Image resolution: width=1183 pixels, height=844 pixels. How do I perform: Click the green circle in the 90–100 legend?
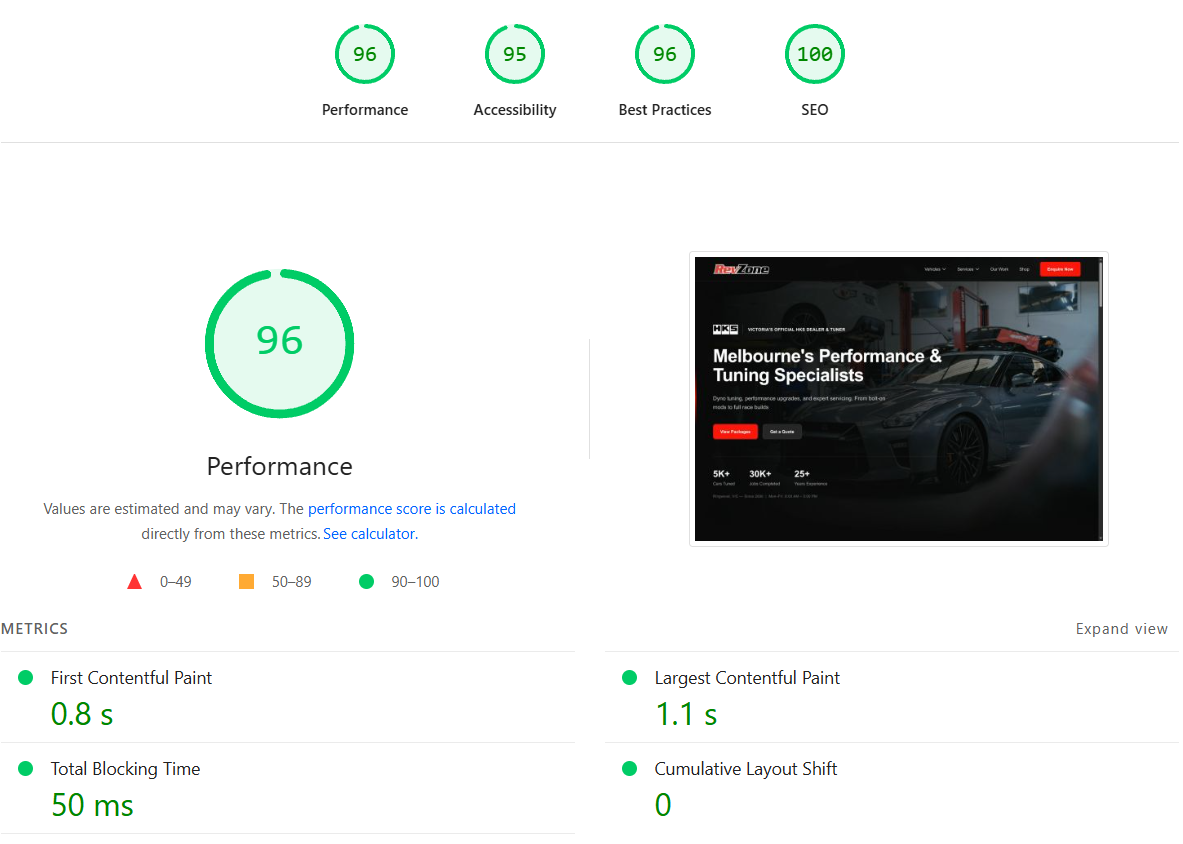[366, 580]
